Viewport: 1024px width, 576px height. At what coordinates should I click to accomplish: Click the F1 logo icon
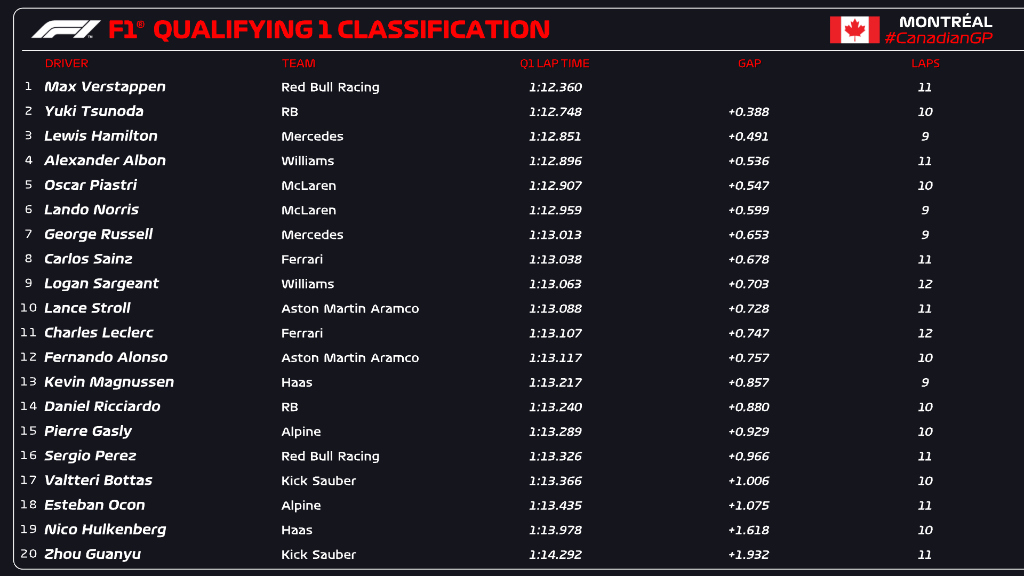(x=66, y=29)
